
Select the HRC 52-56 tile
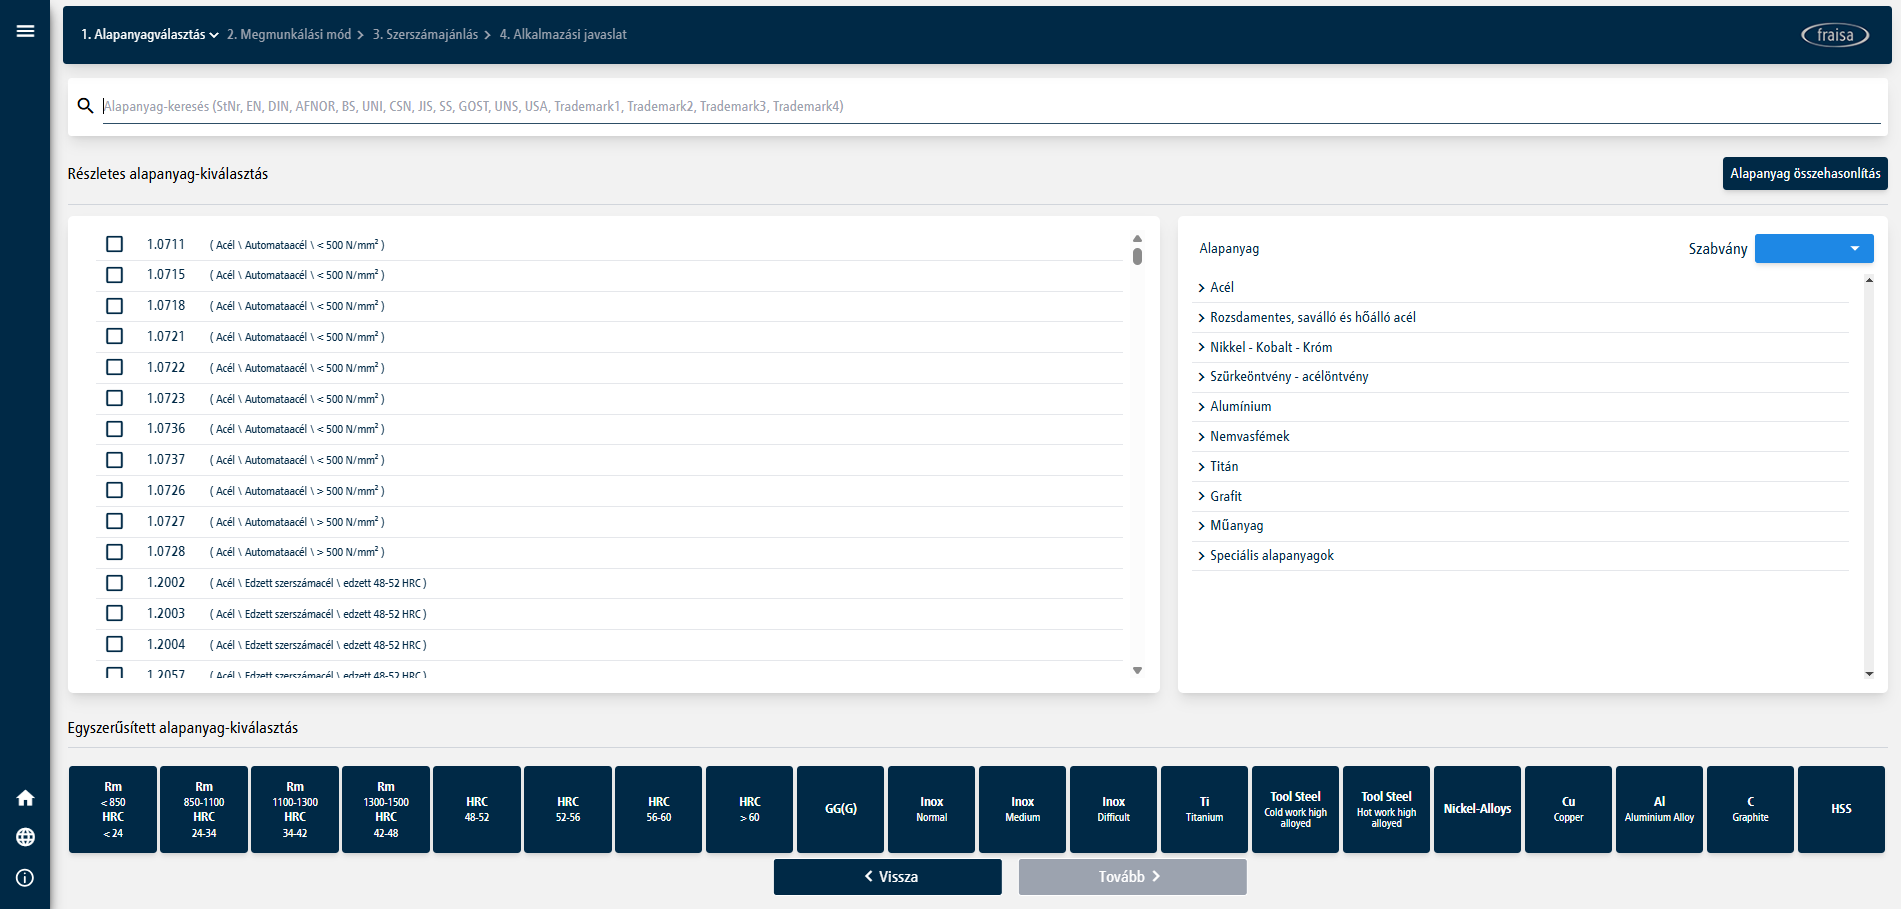pos(568,809)
